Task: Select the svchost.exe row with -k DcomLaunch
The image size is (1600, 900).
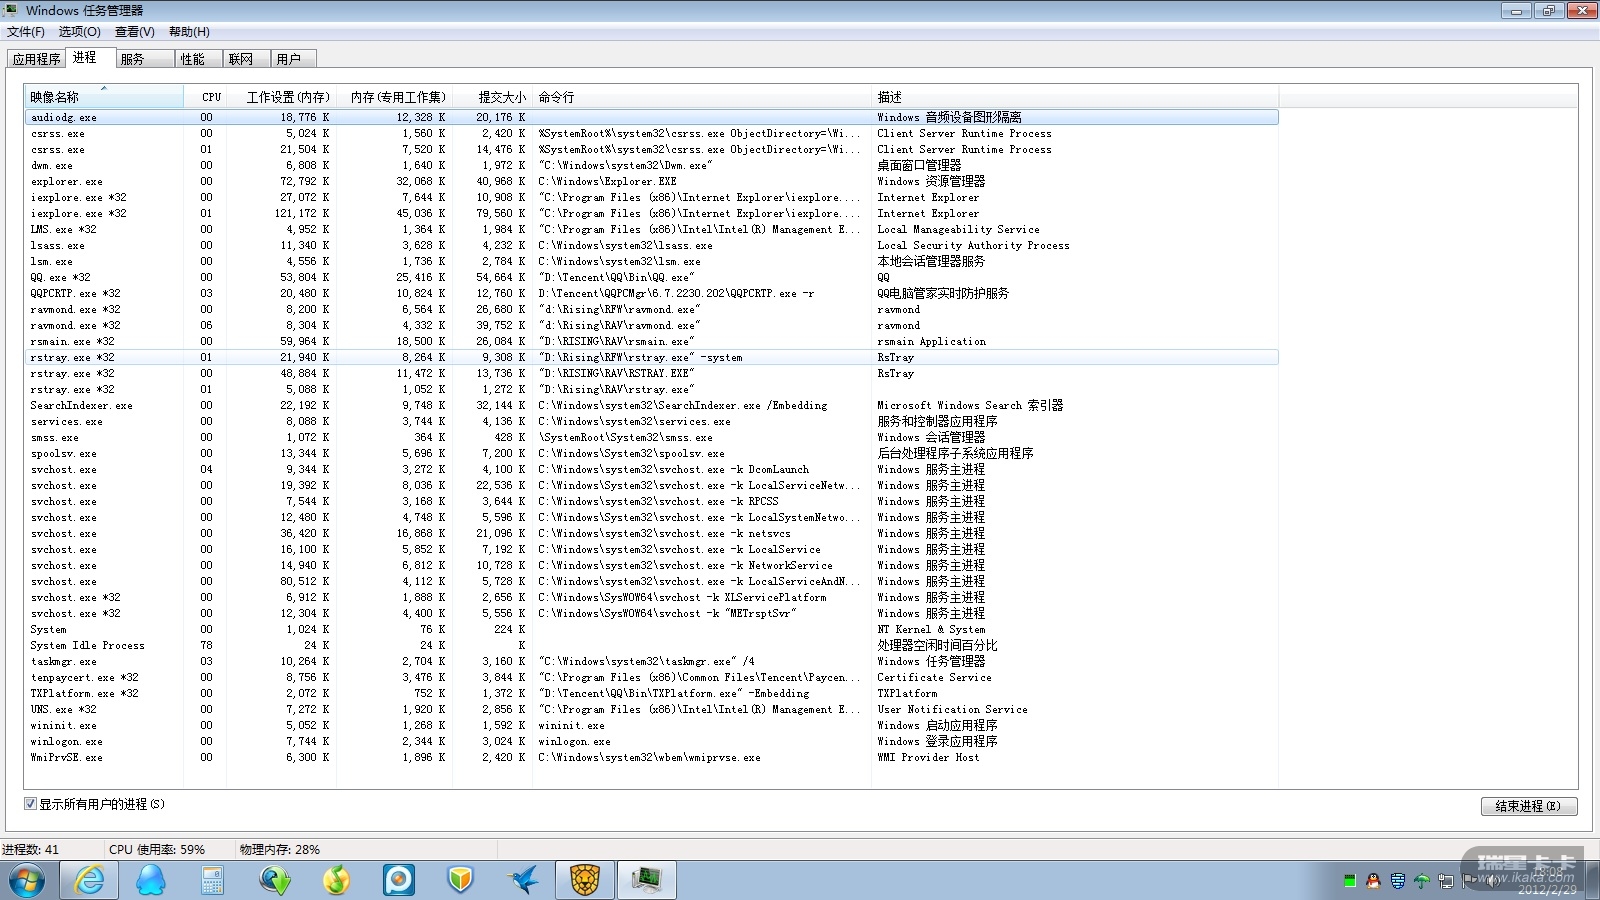Action: [651, 469]
